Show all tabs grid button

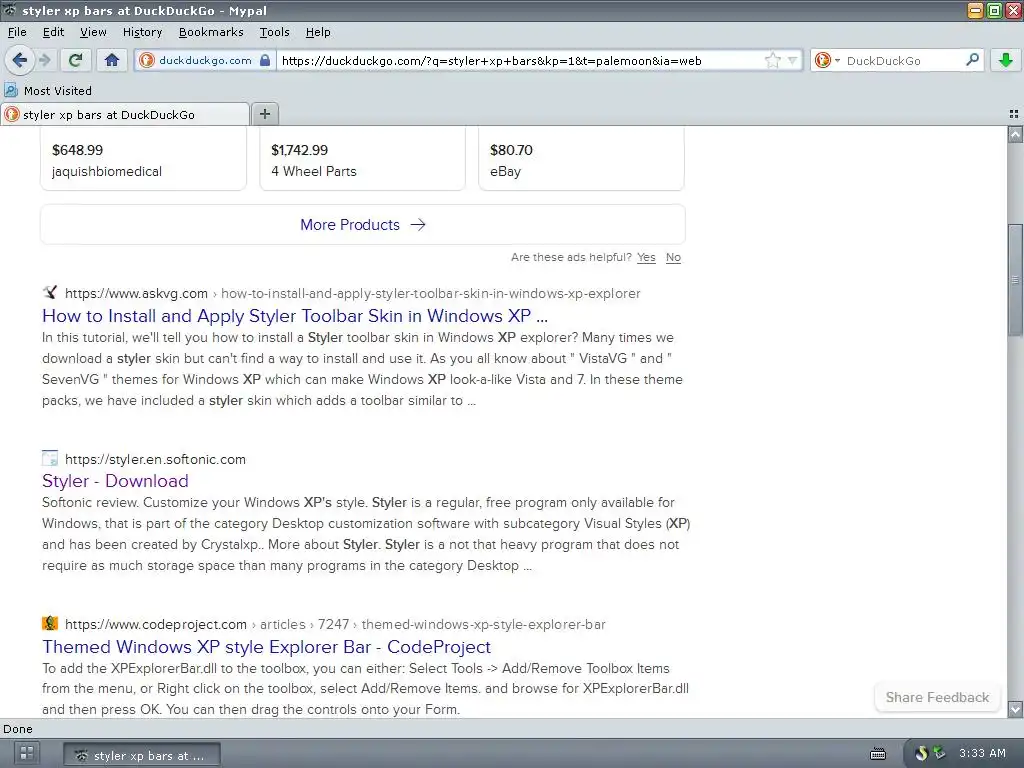1014,114
